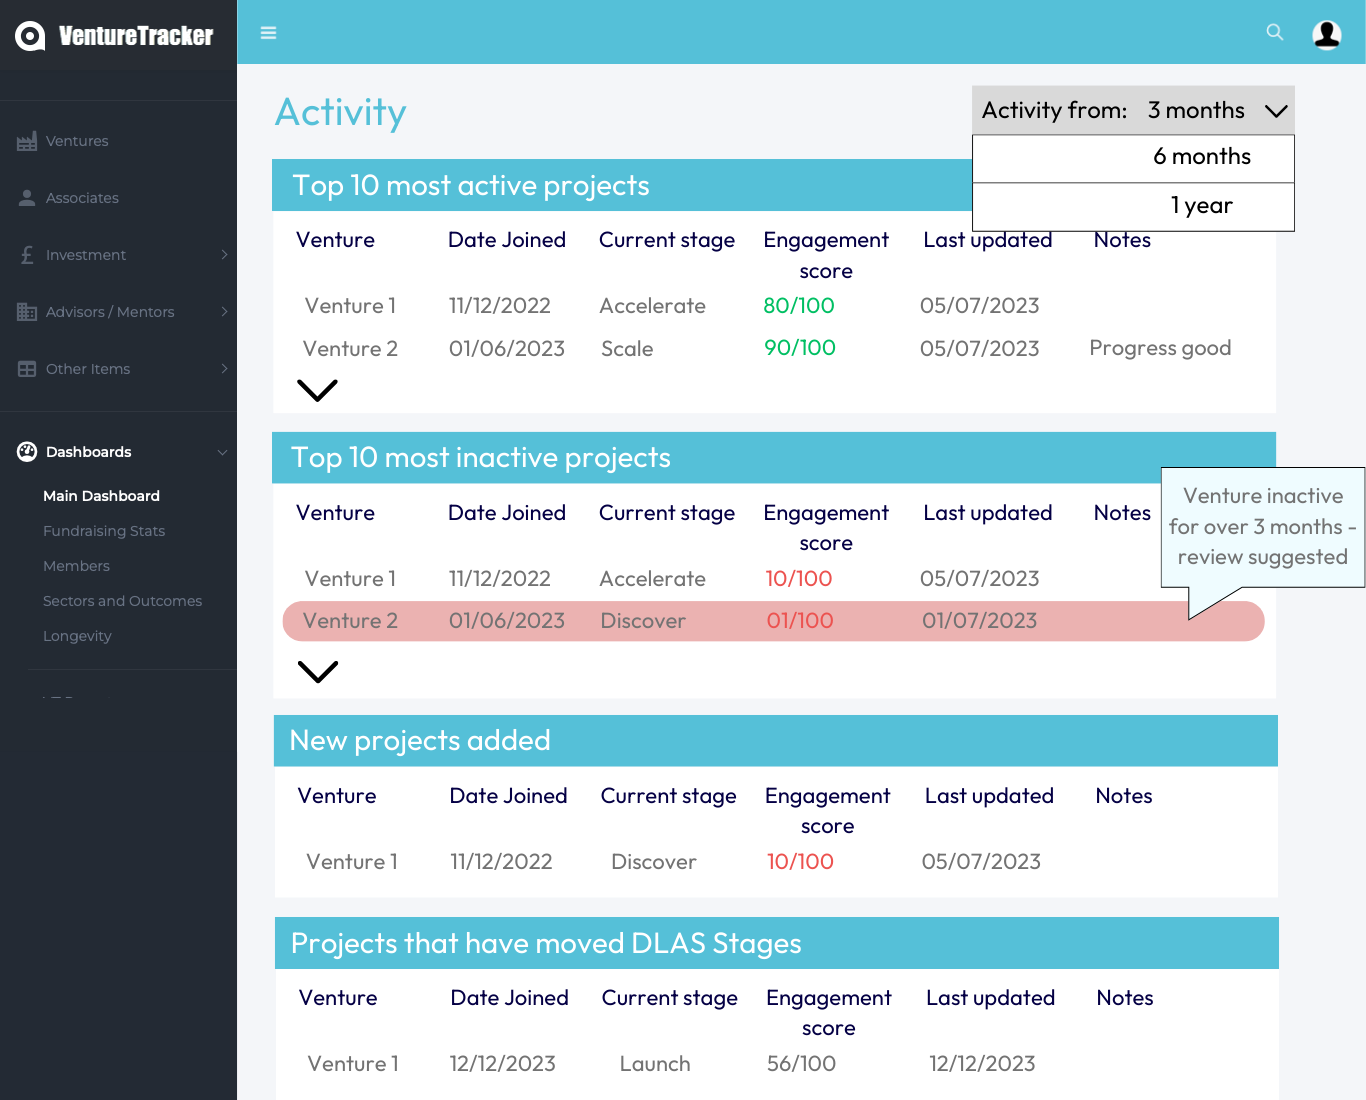Open the user profile avatar
Viewport: 1366px width, 1100px height.
tap(1326, 34)
